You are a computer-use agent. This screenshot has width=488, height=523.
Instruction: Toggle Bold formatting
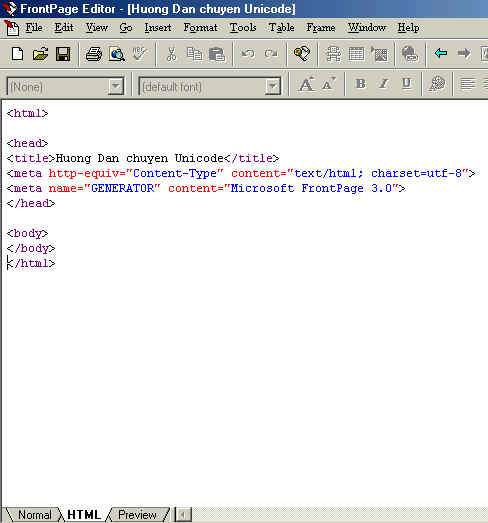pyautogui.click(x=361, y=83)
